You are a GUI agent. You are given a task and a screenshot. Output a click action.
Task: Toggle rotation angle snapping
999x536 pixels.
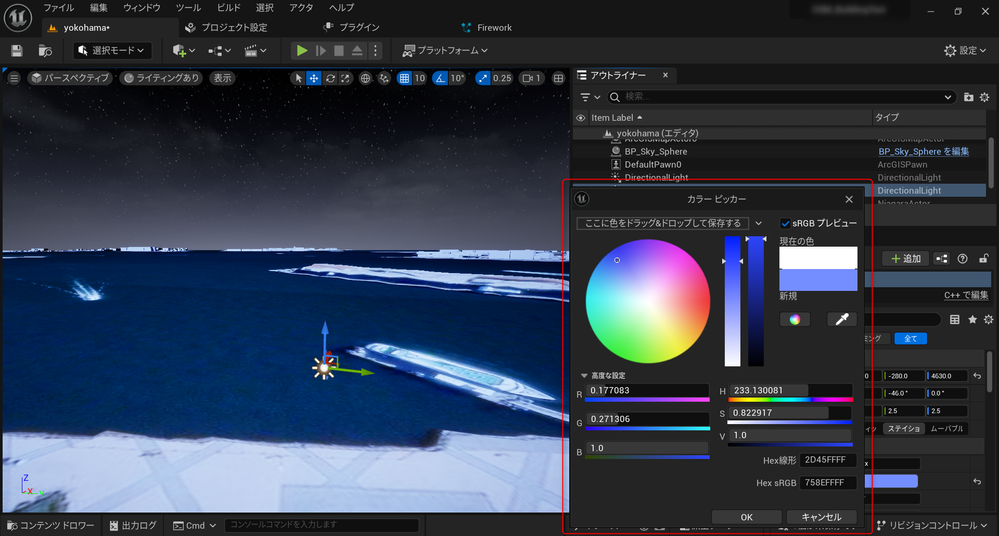pos(440,78)
